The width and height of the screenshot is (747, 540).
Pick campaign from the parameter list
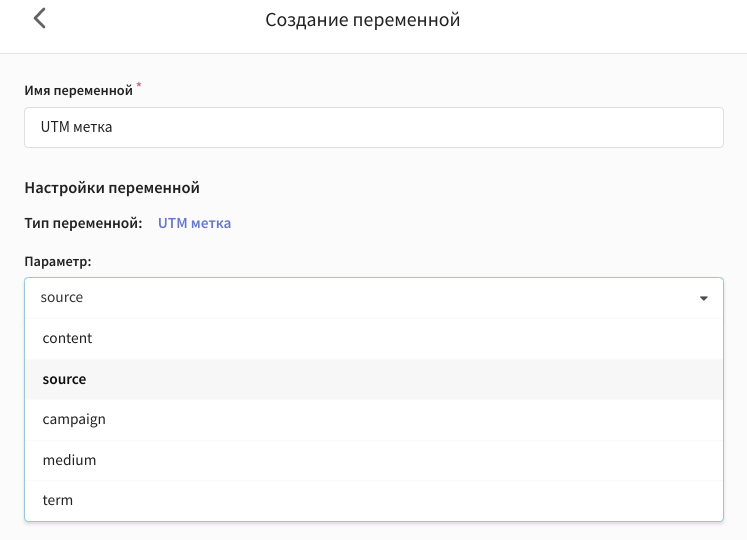coord(374,420)
